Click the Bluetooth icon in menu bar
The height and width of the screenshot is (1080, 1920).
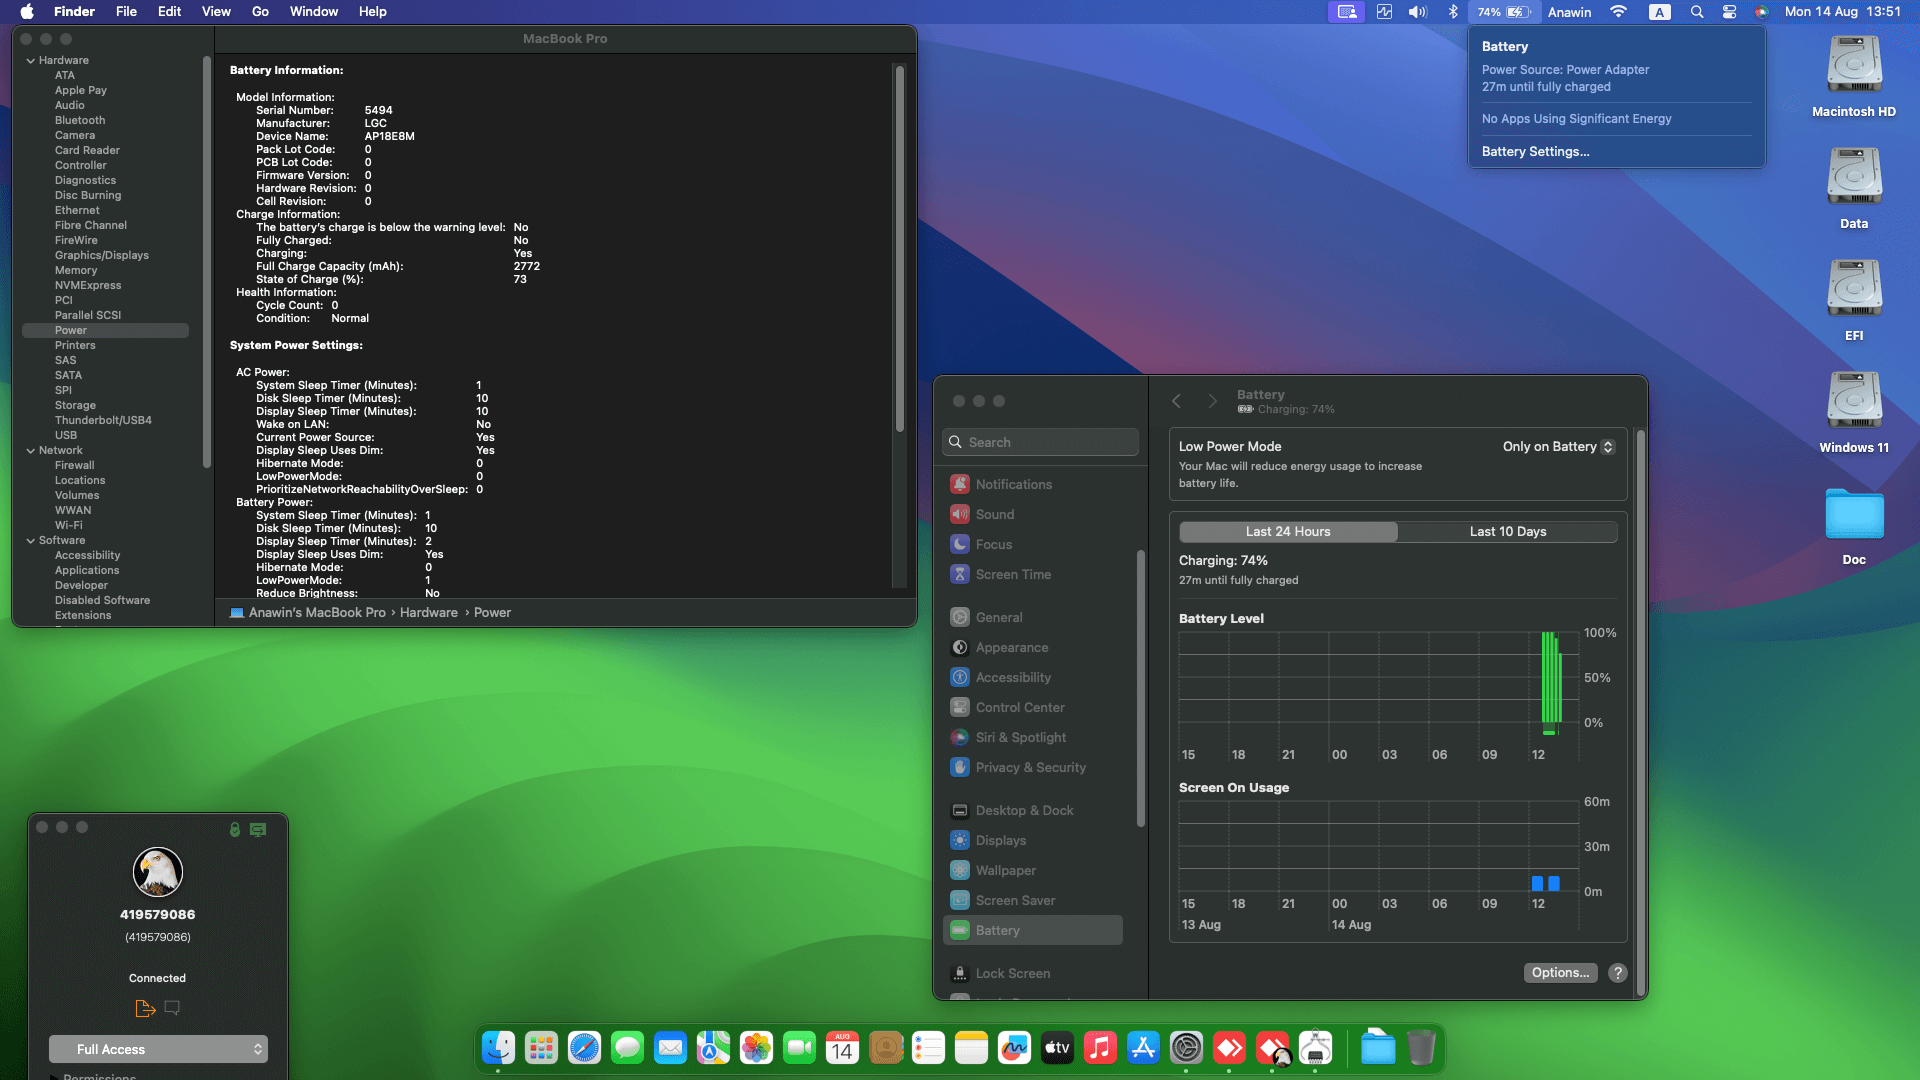[1453, 12]
